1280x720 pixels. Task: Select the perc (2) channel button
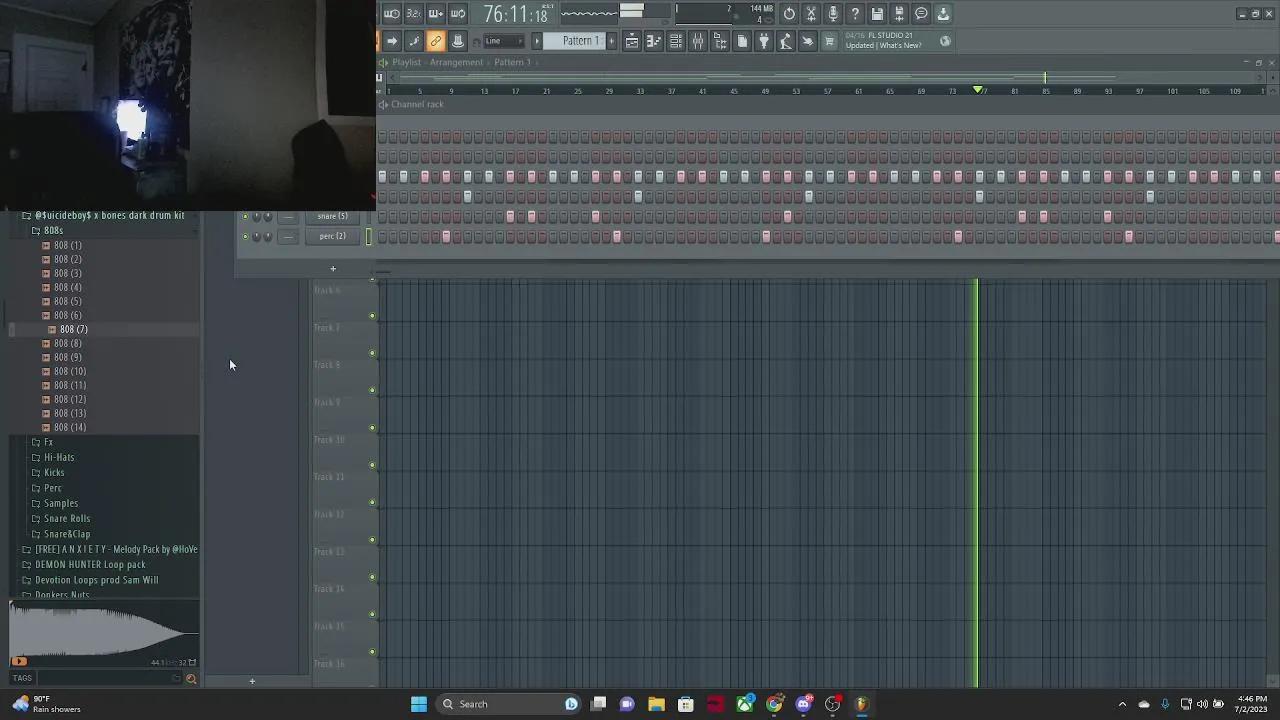click(x=333, y=236)
